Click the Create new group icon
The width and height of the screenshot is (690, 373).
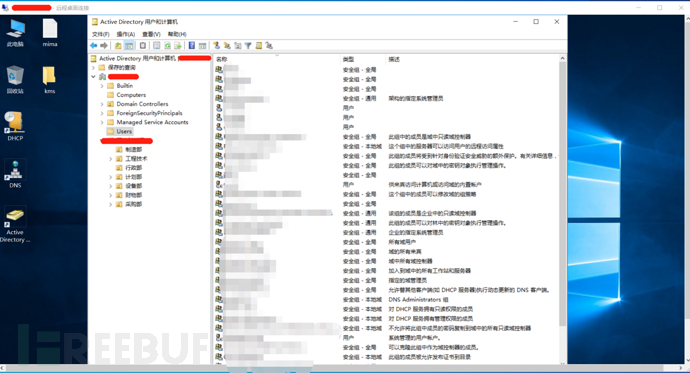227,45
